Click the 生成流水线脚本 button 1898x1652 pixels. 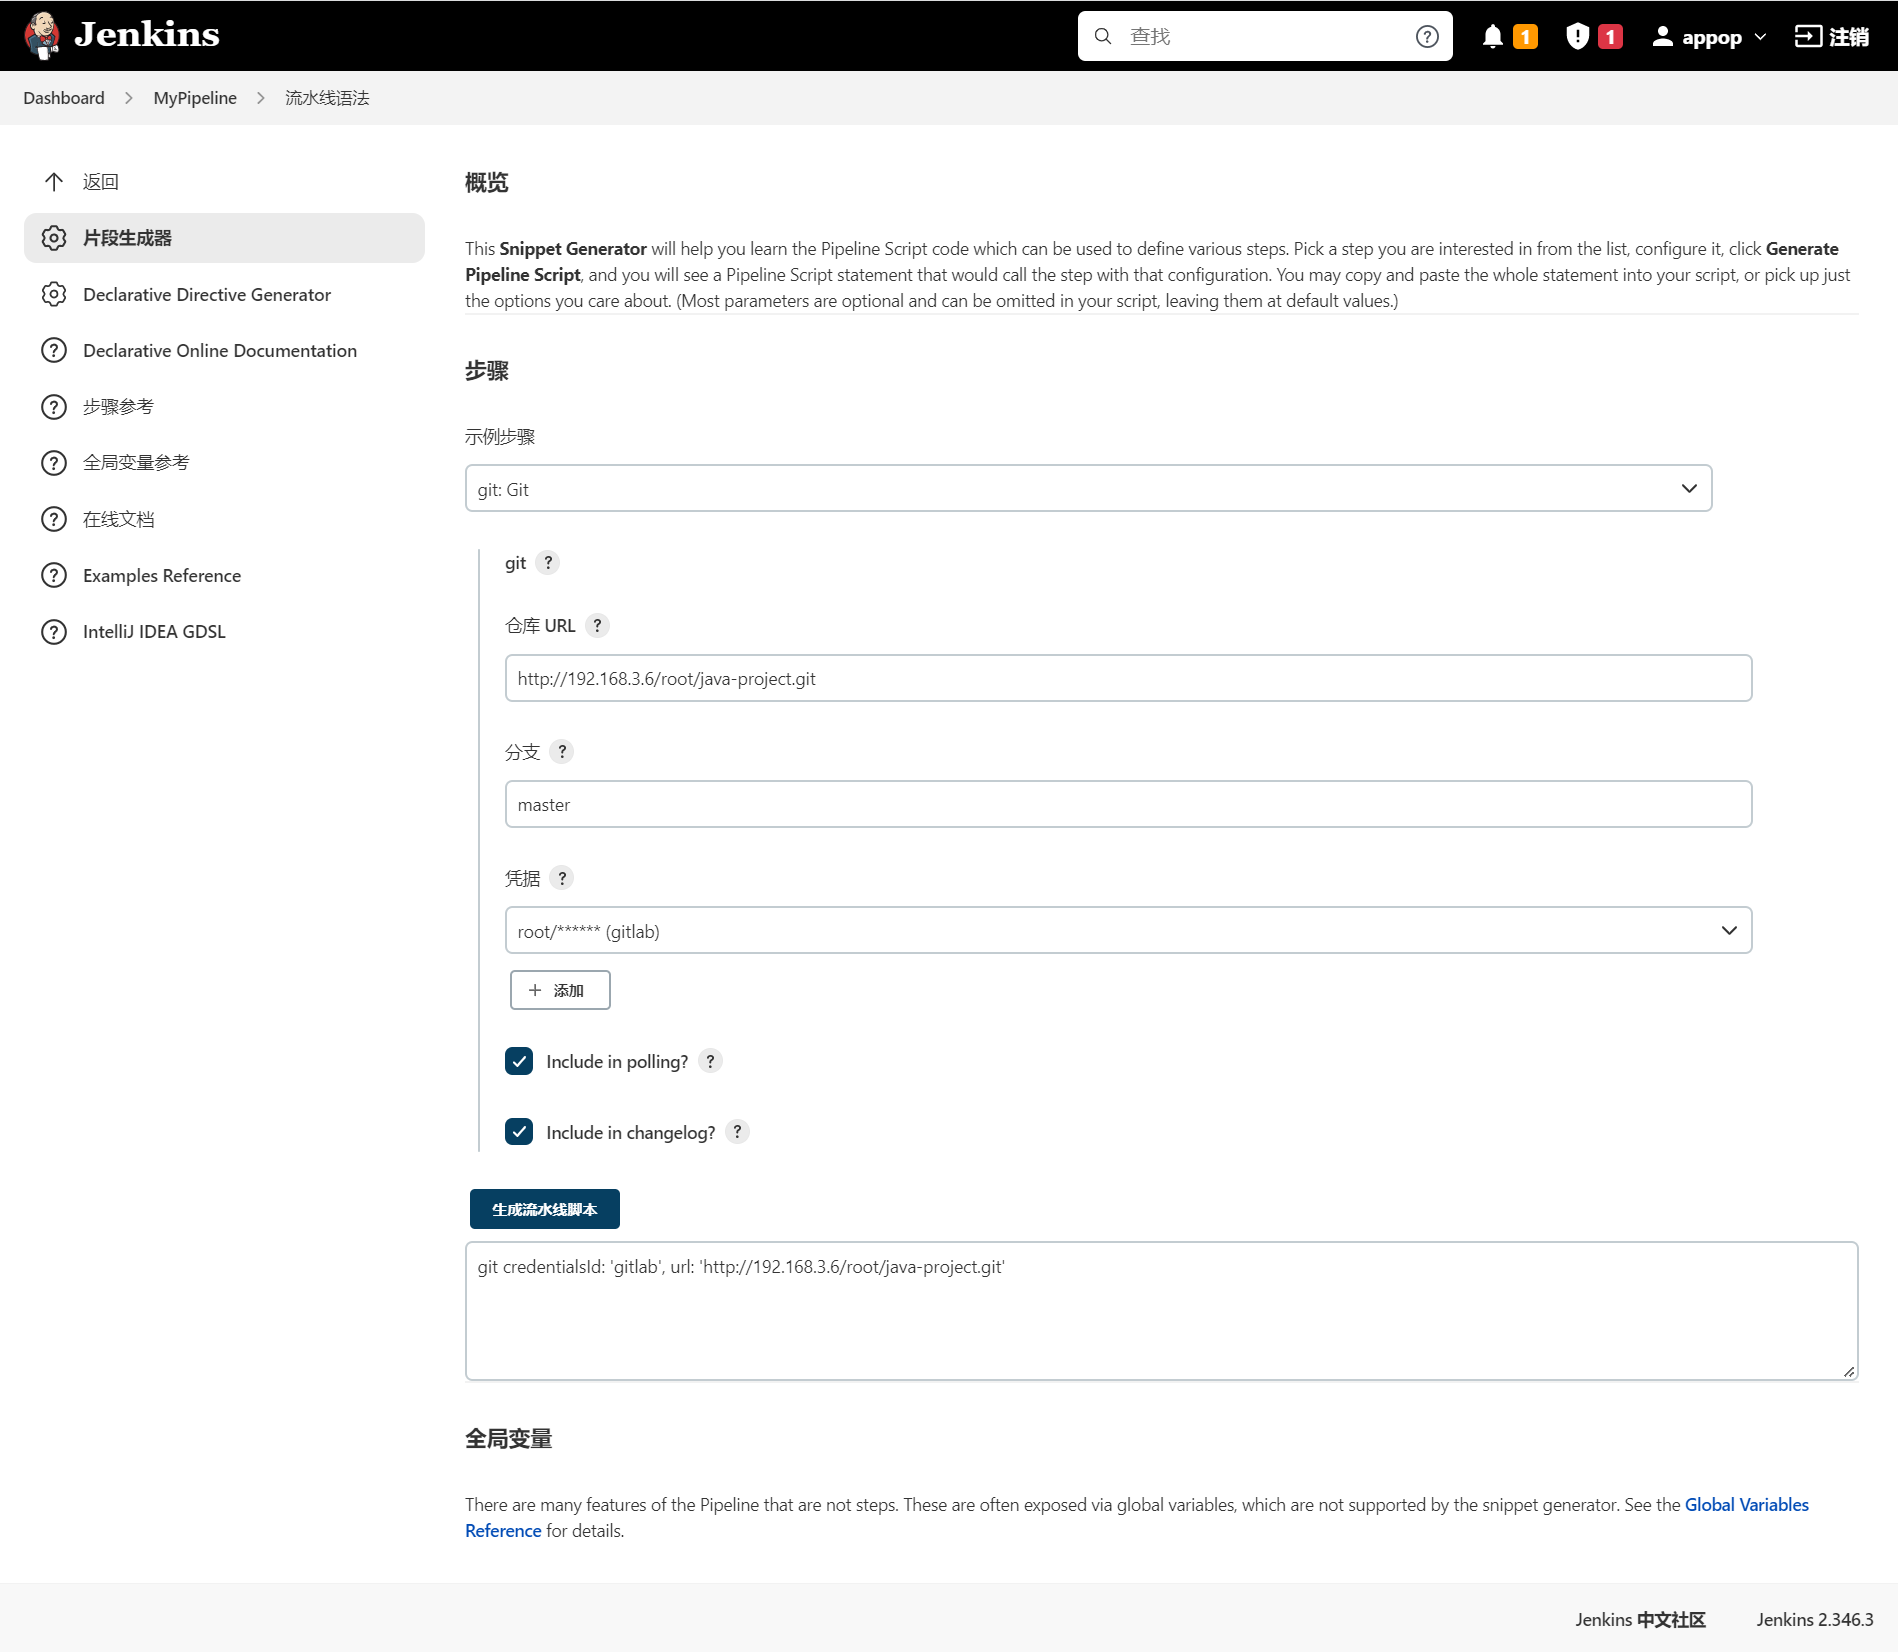point(544,1210)
